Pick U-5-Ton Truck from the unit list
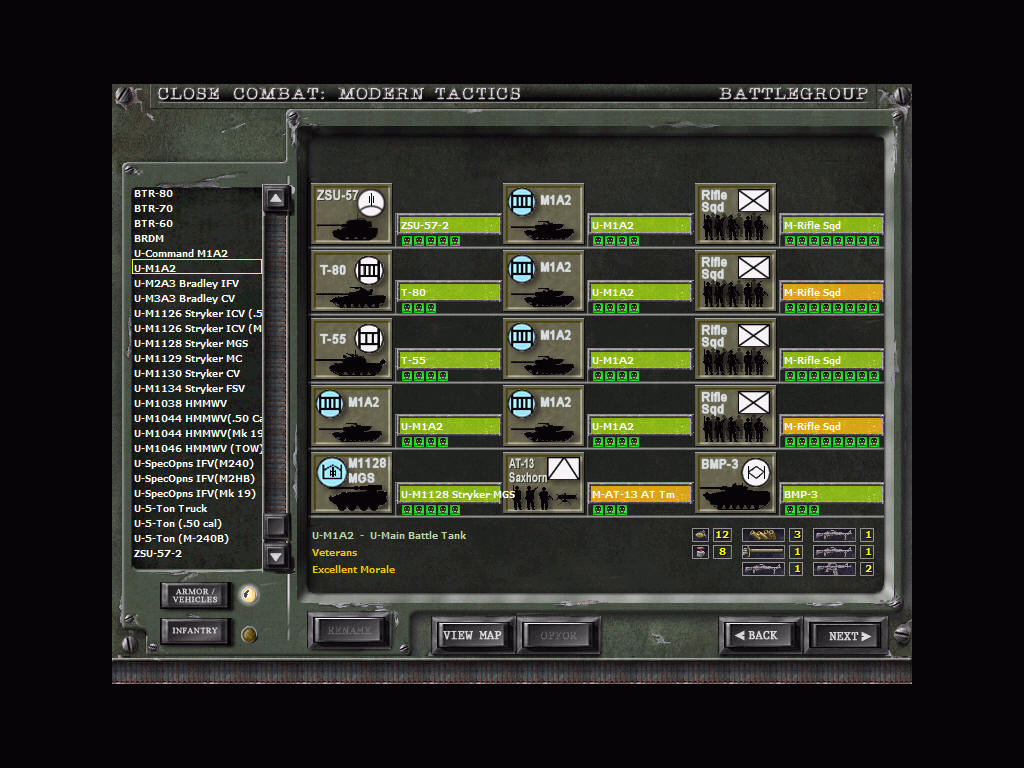Screen dimensions: 1024x768 pyautogui.click(x=171, y=508)
